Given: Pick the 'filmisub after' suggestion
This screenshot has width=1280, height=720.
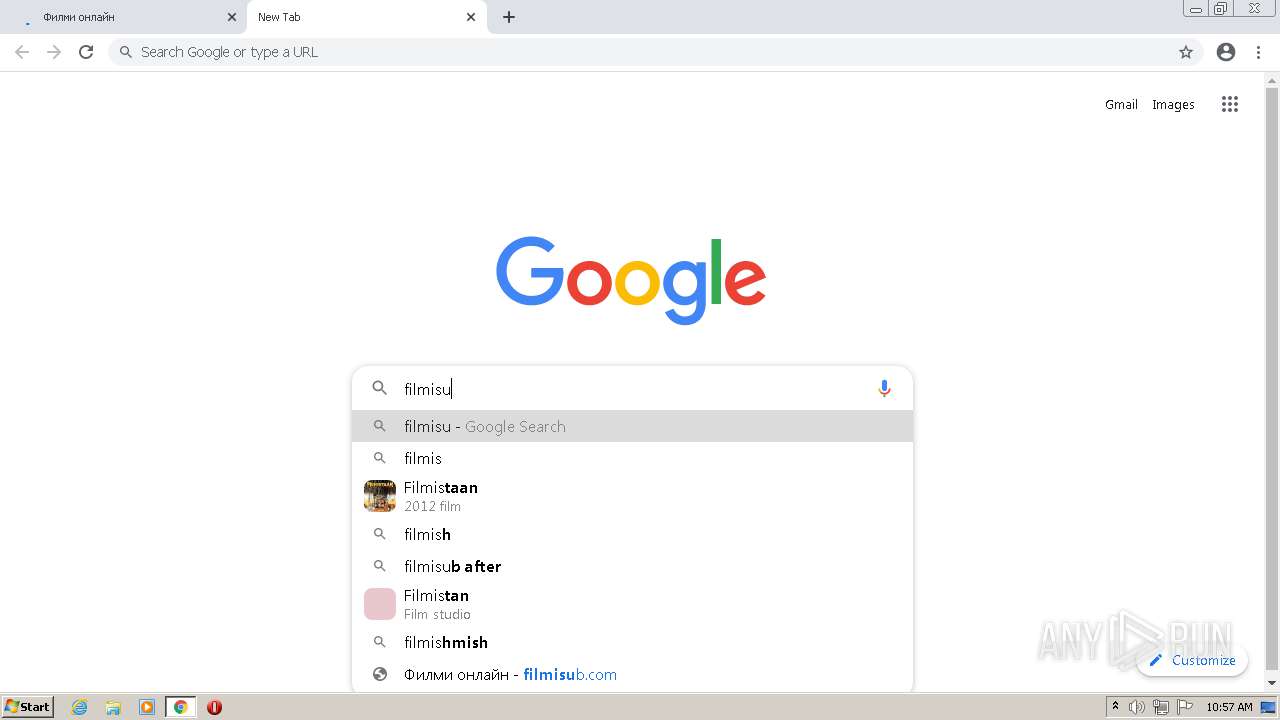Looking at the screenshot, I should 632,566.
